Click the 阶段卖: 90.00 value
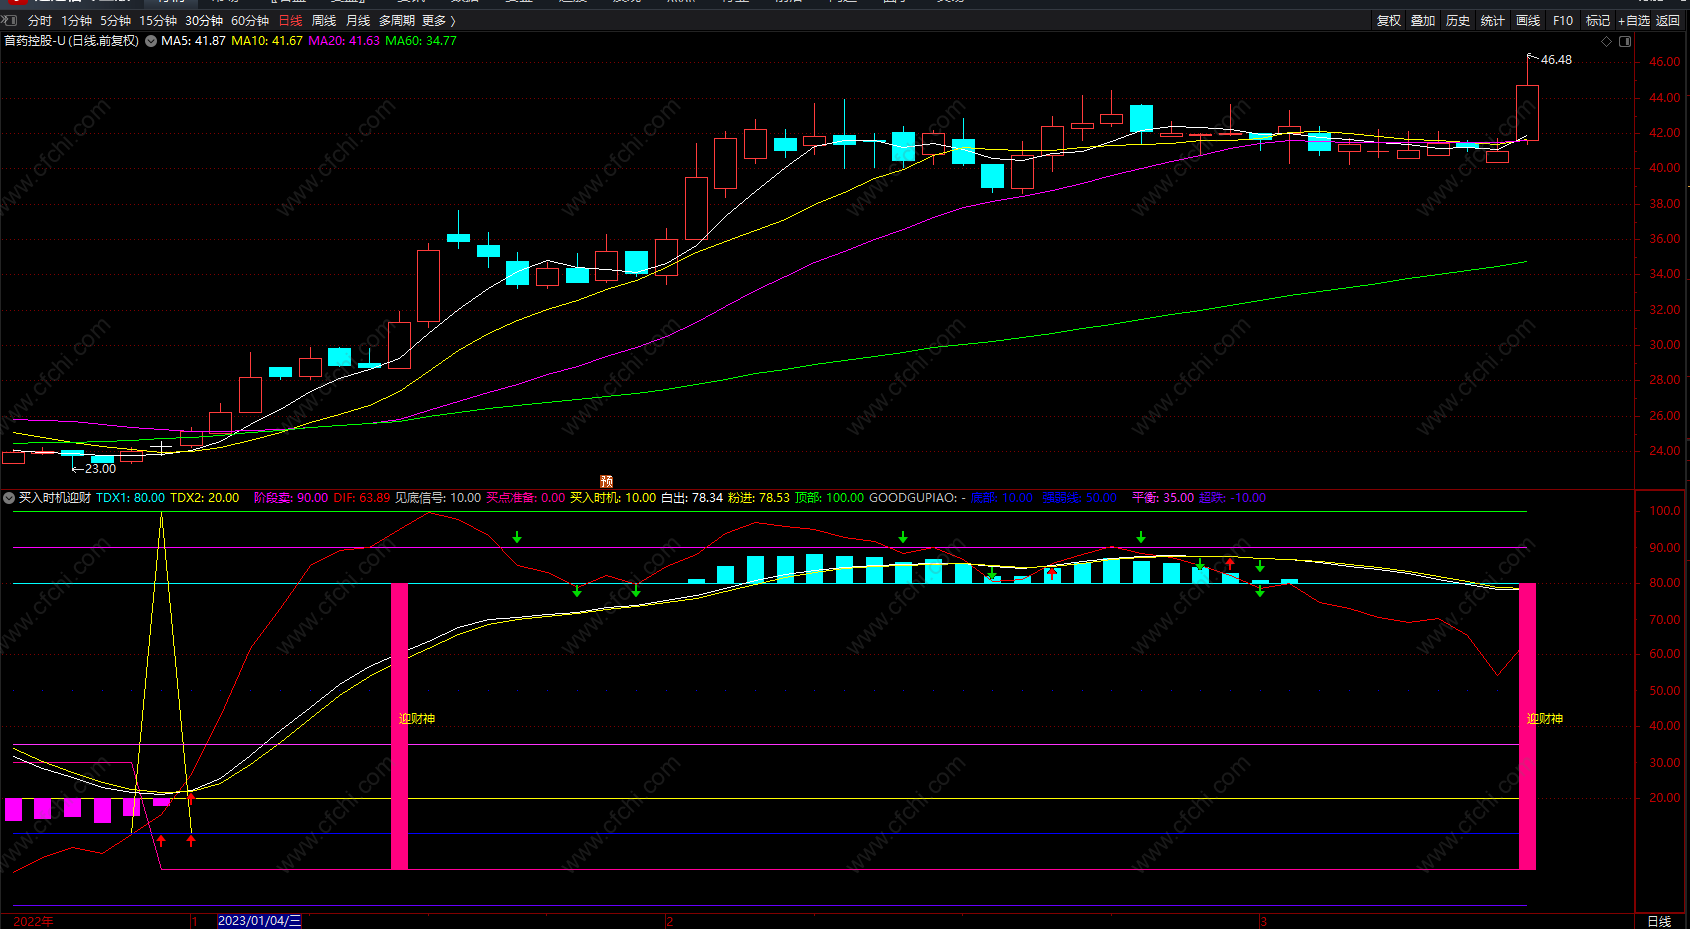 coord(291,498)
